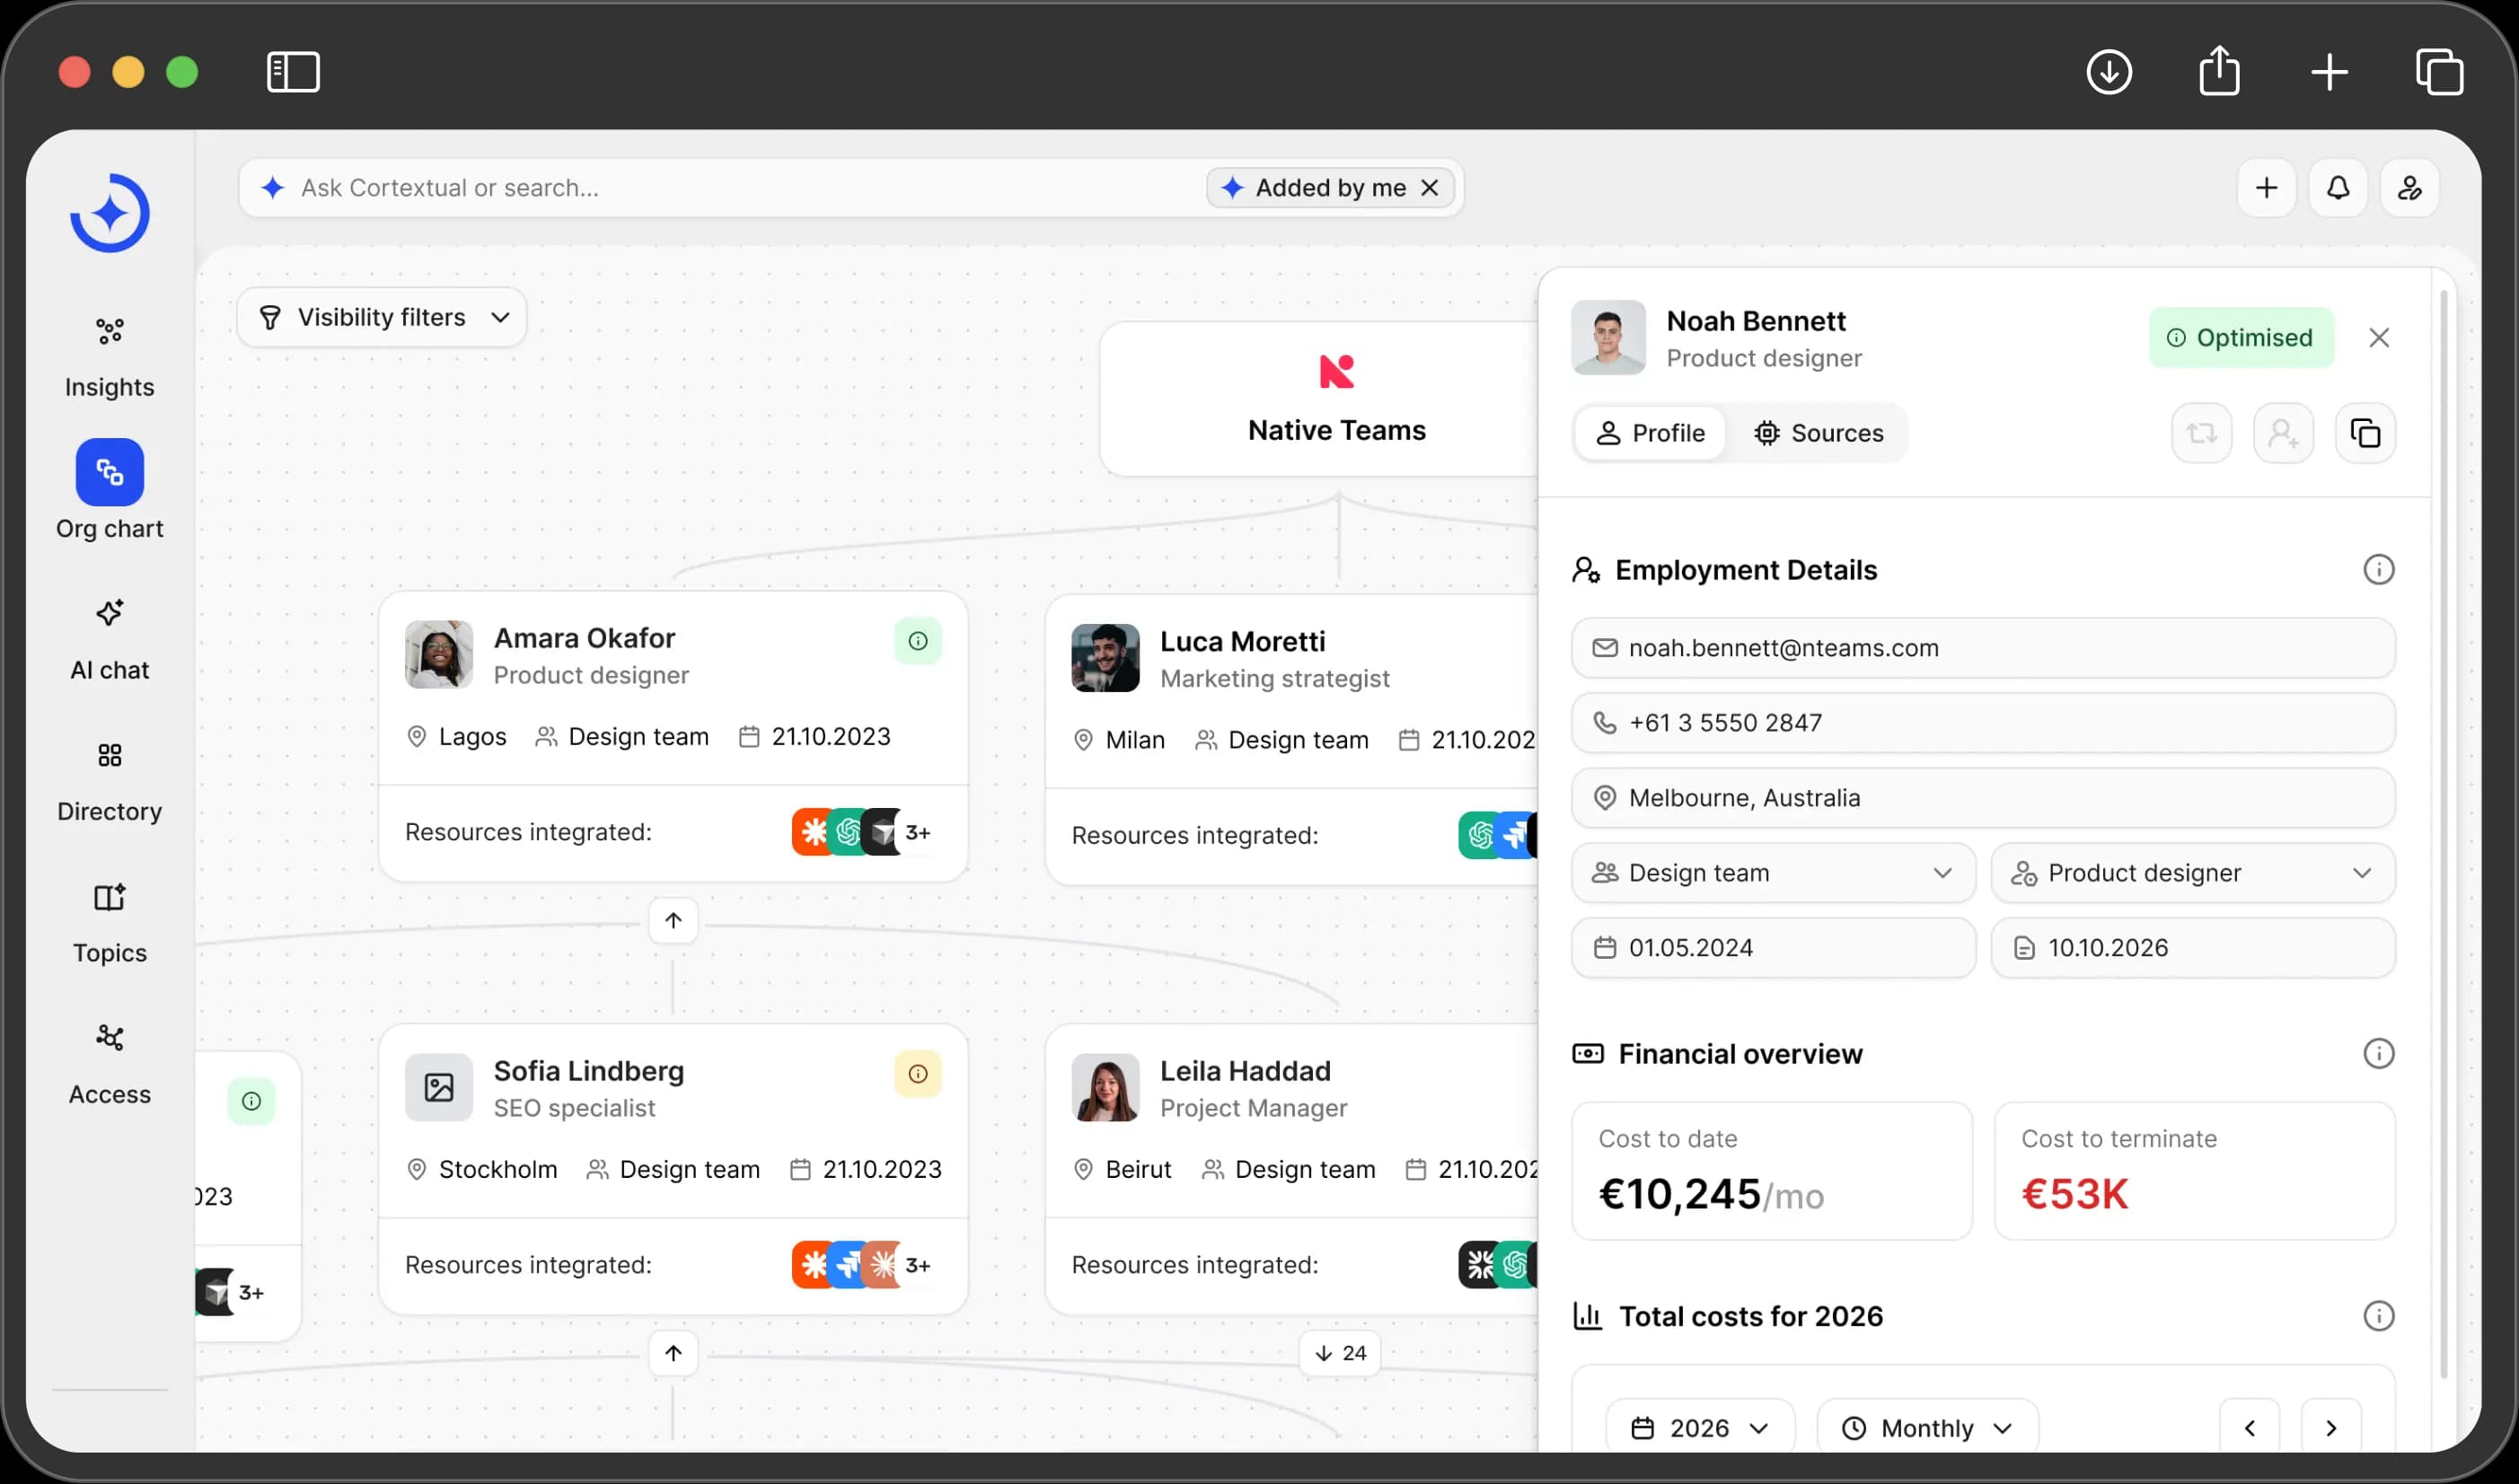
Task: Open the Access section
Action: (109, 1065)
